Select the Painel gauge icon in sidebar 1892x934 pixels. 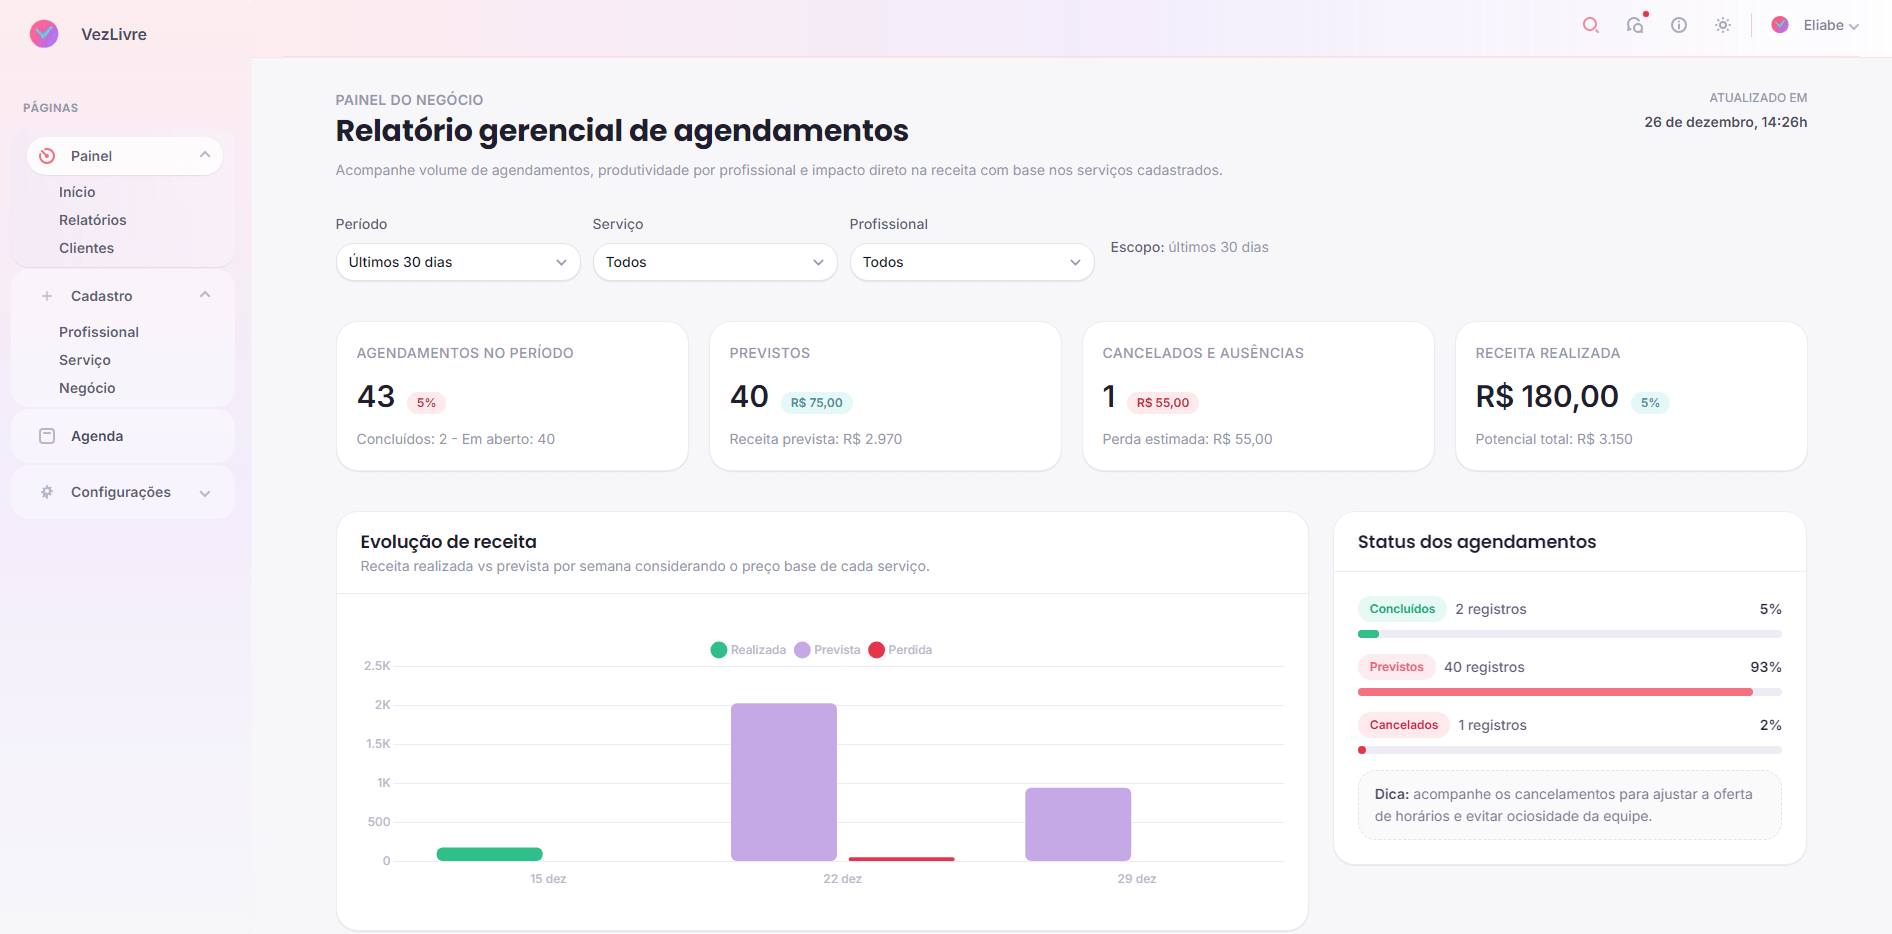point(47,155)
